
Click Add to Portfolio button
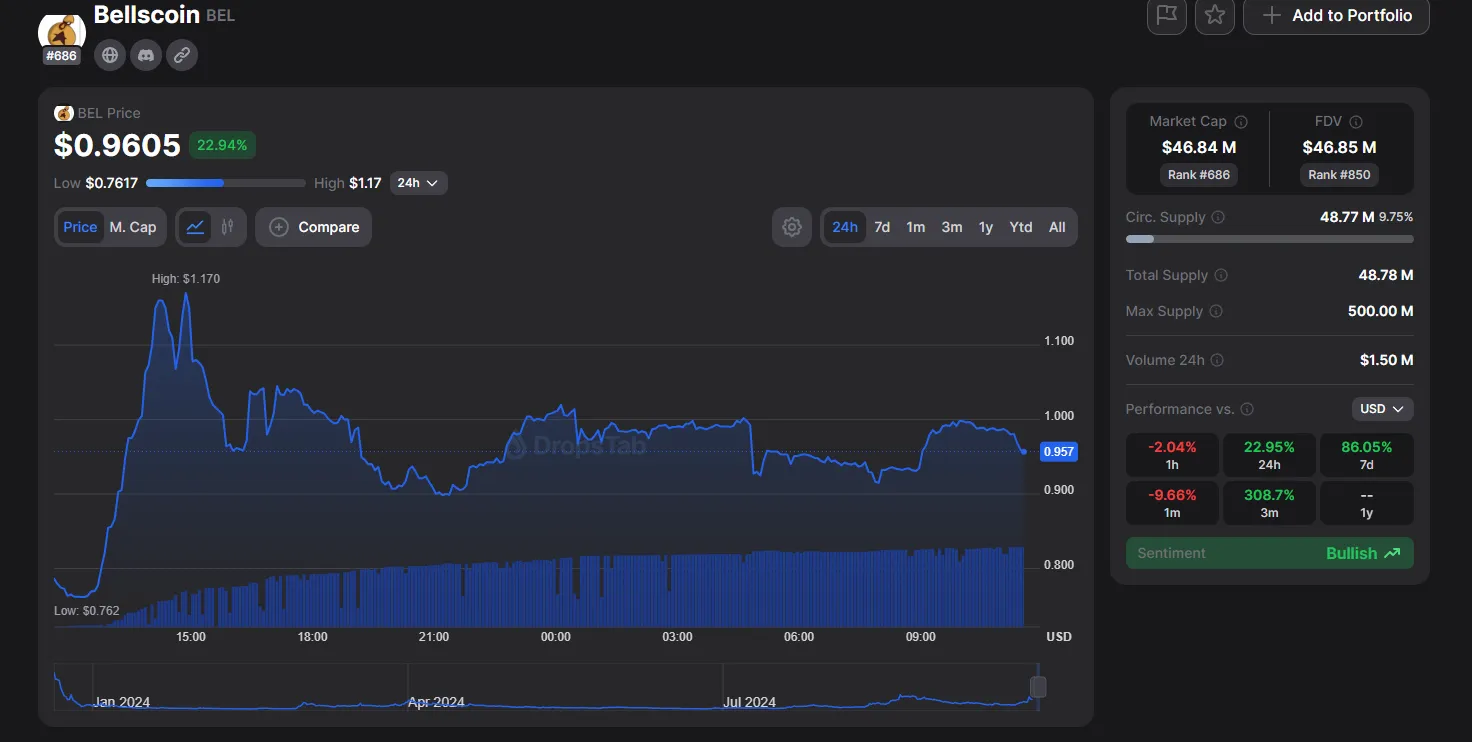(1336, 15)
